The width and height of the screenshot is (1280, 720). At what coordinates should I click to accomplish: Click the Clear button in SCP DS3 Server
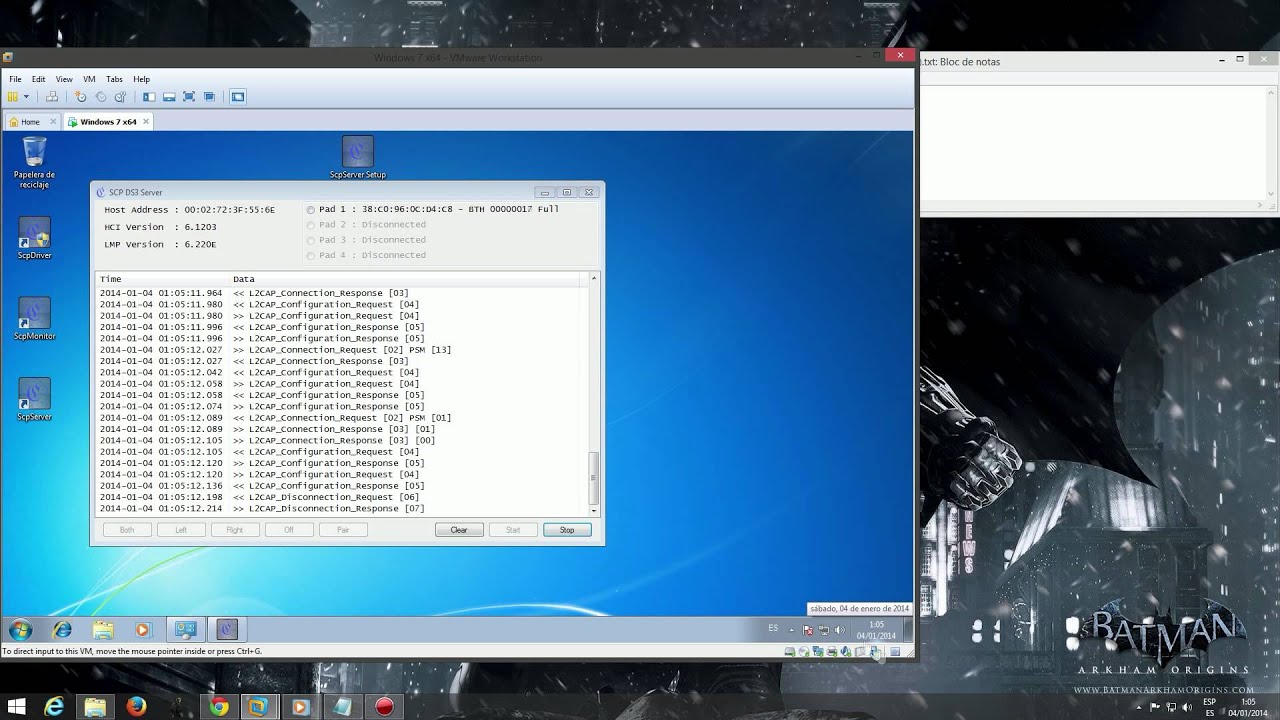(459, 530)
